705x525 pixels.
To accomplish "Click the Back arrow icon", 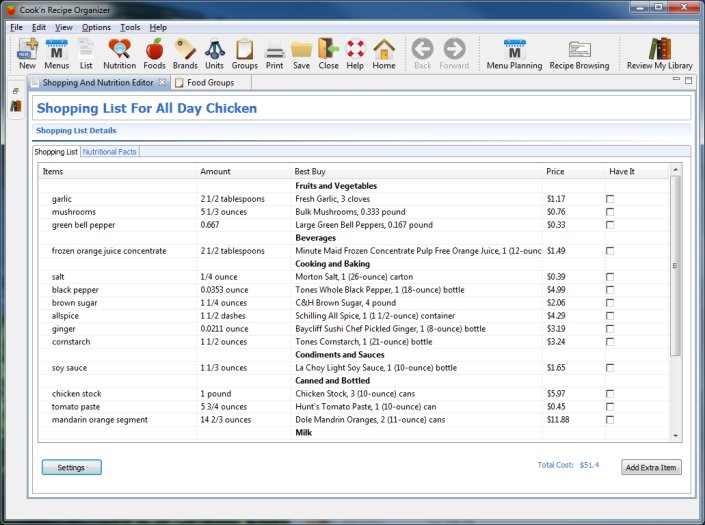I will [423, 53].
